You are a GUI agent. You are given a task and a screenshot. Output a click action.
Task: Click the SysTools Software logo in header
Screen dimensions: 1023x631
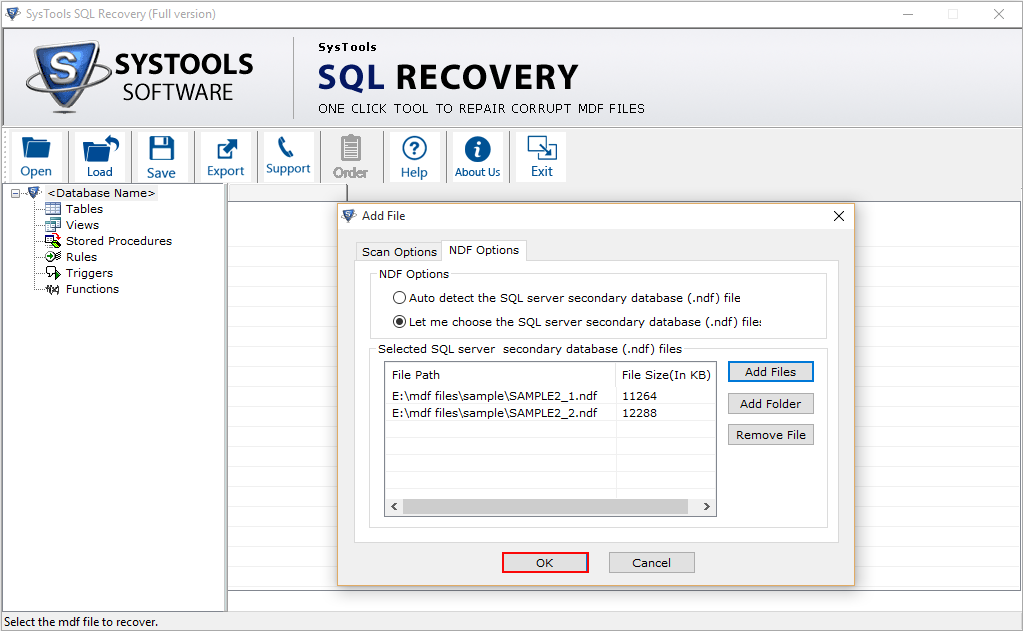(140, 78)
